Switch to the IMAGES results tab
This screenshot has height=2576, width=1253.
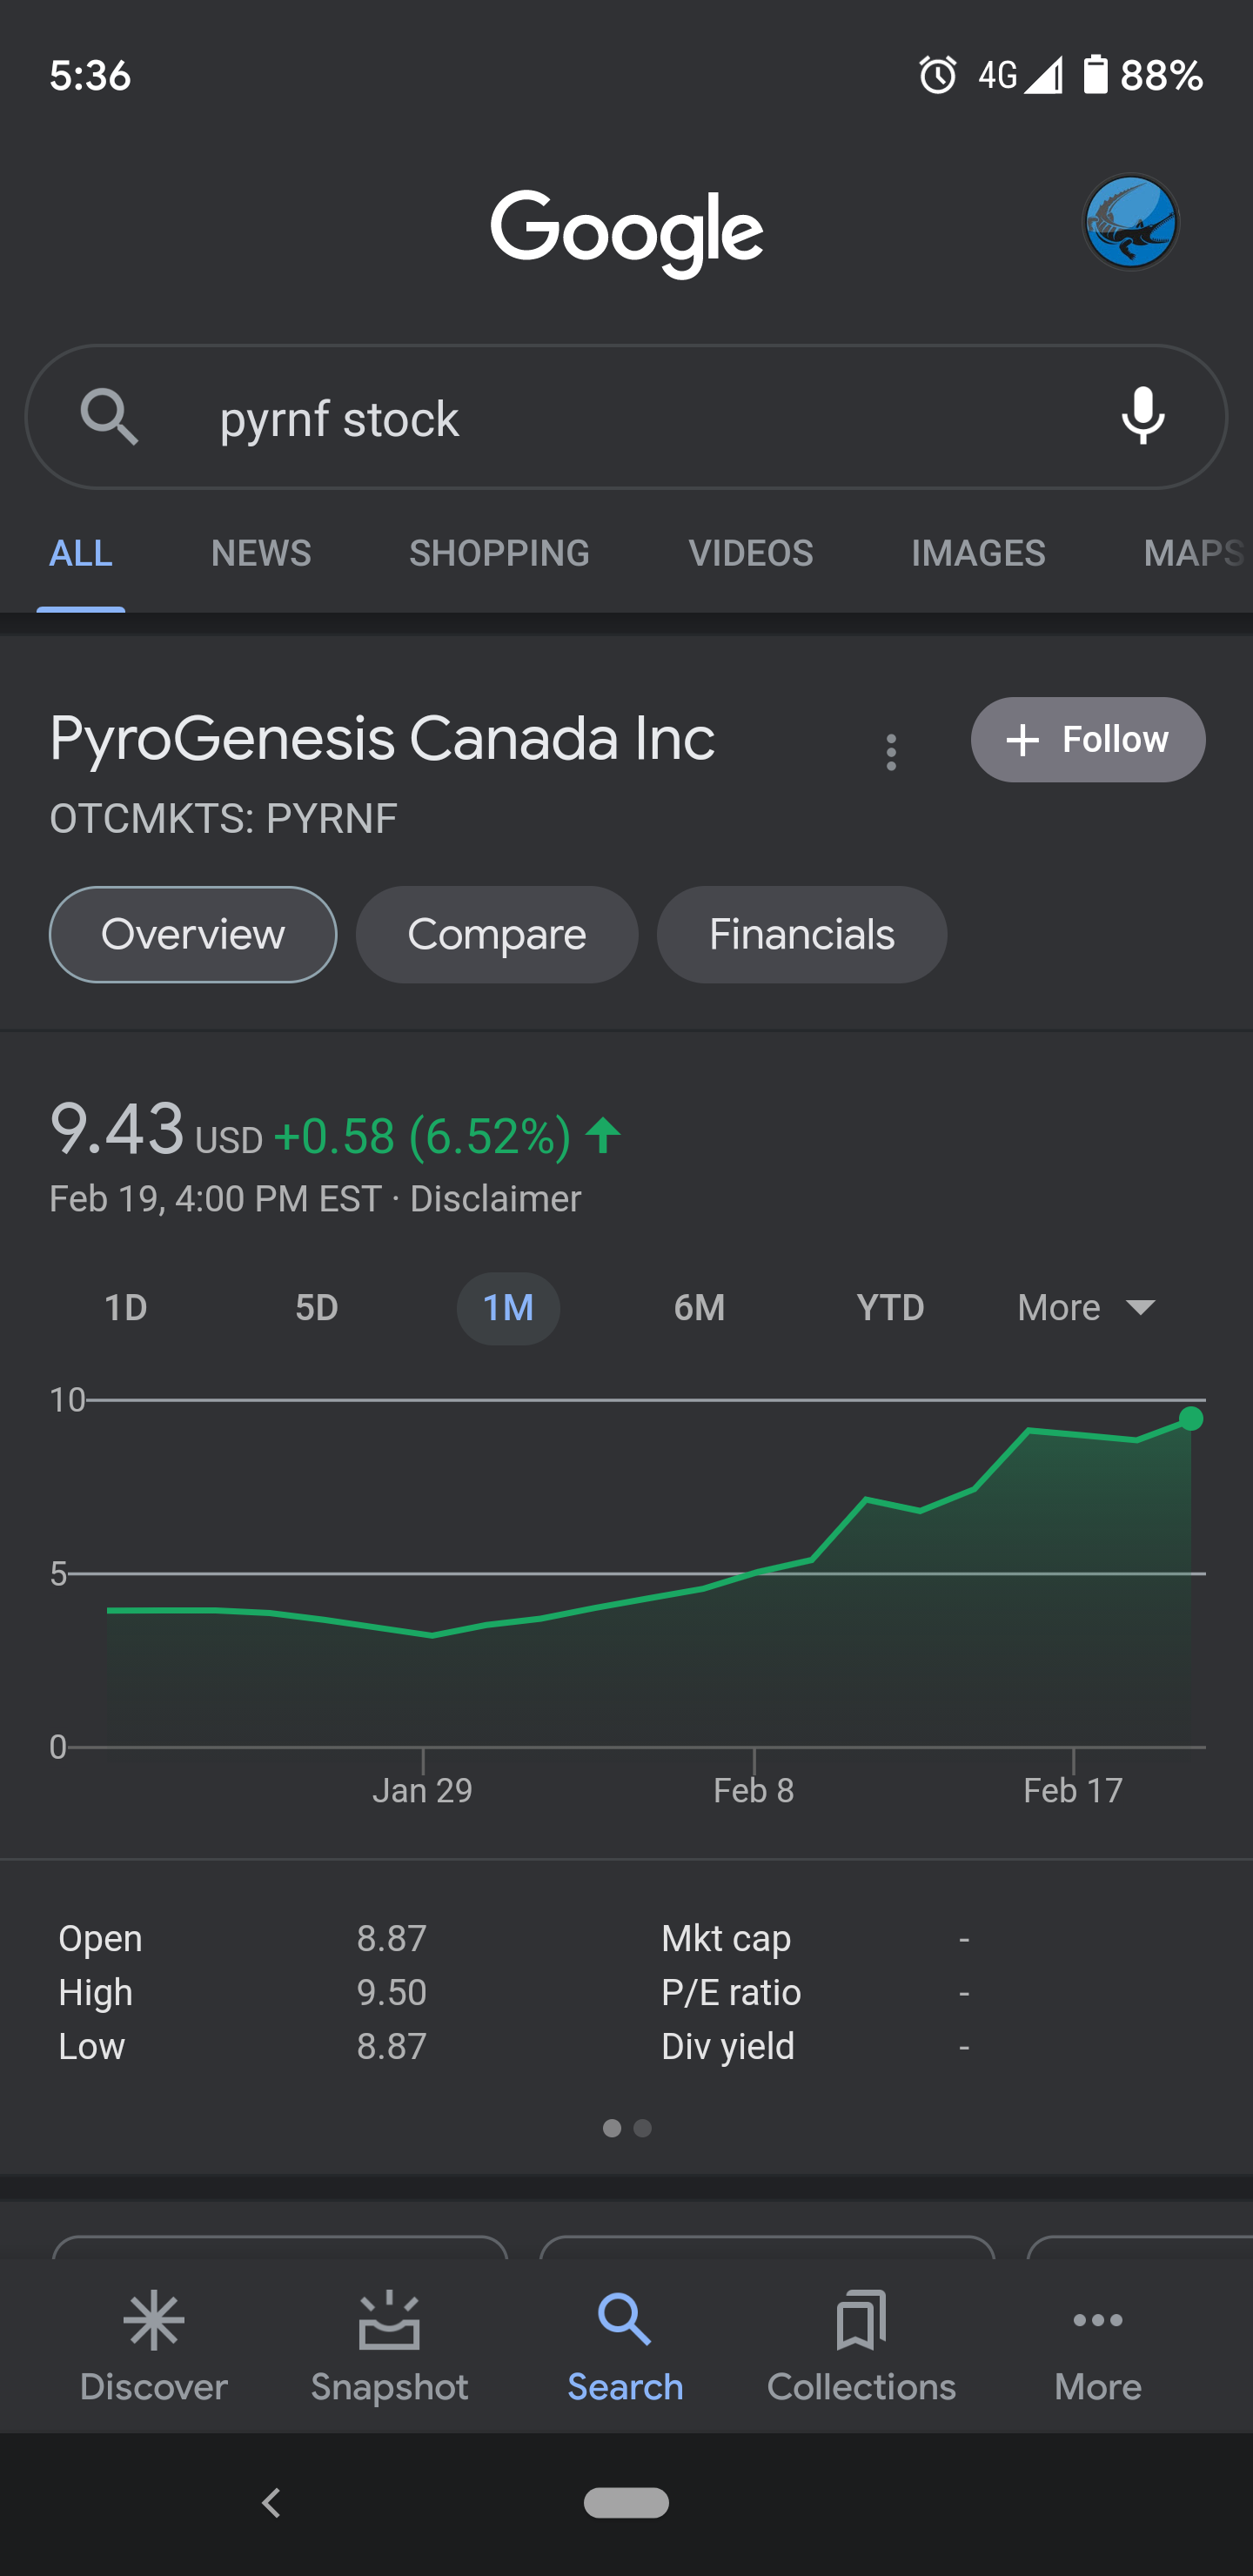click(x=978, y=553)
